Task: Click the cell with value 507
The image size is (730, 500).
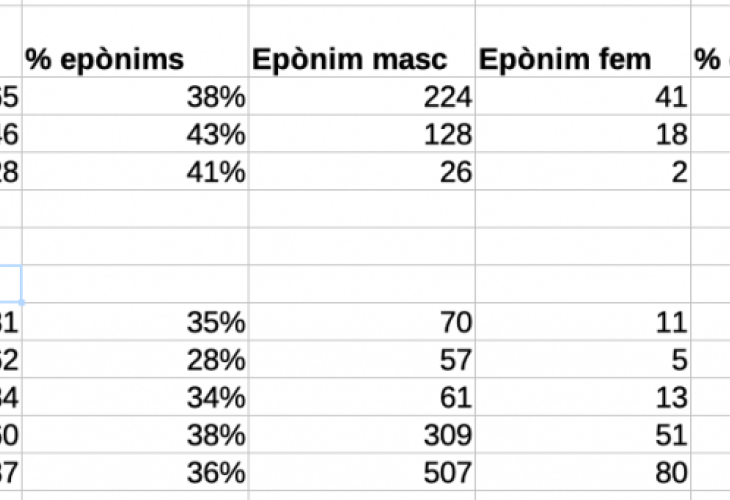Action: tap(362, 472)
